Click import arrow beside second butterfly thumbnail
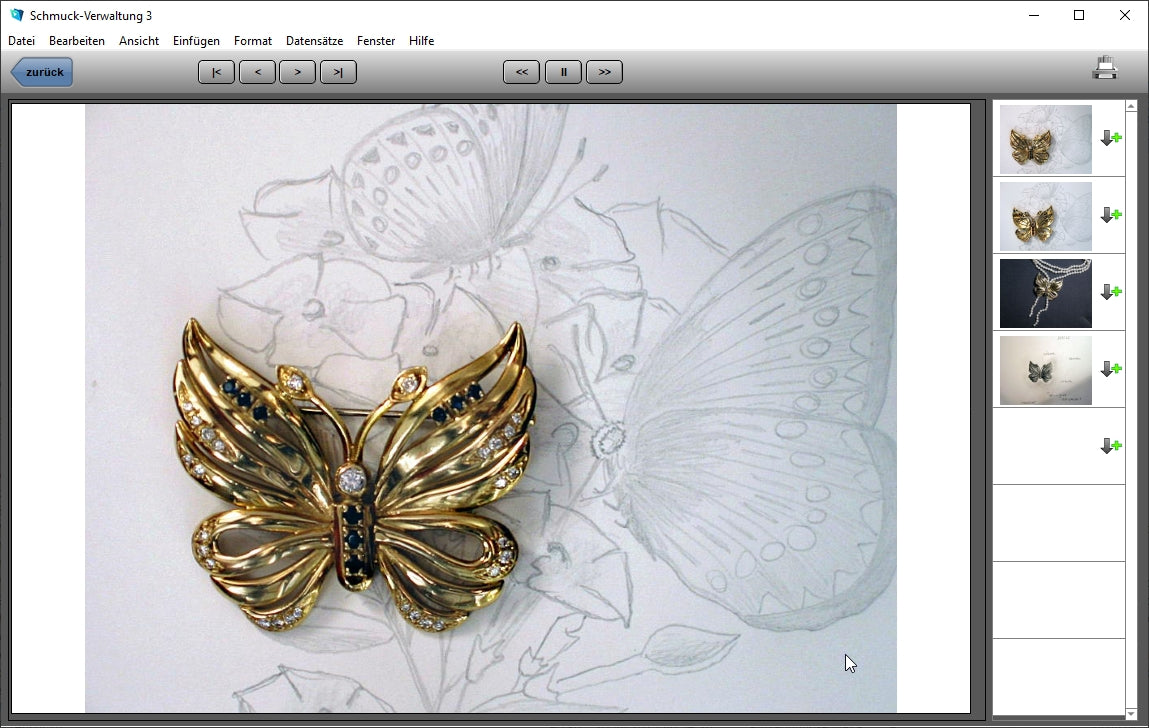Image resolution: width=1149 pixels, height=728 pixels. tap(1110, 216)
